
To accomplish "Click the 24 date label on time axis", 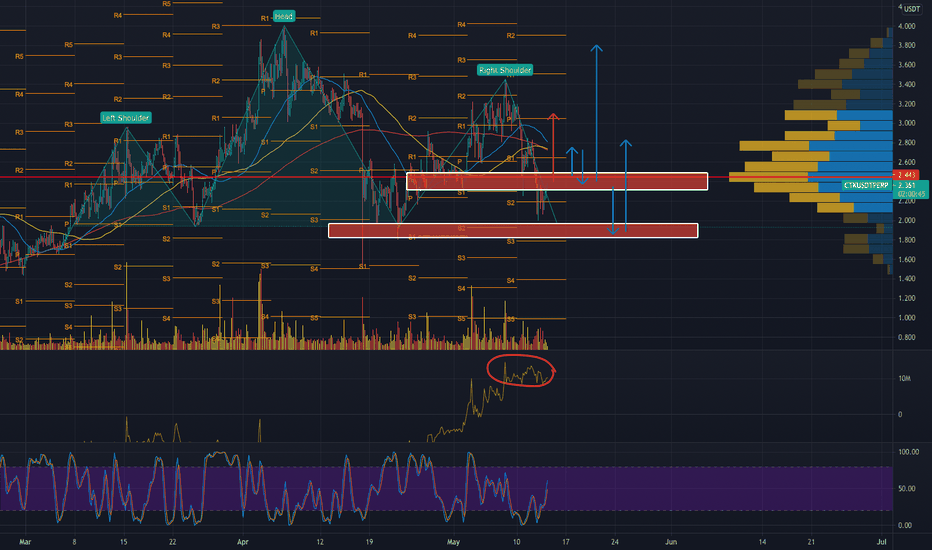I will (x=615, y=542).
